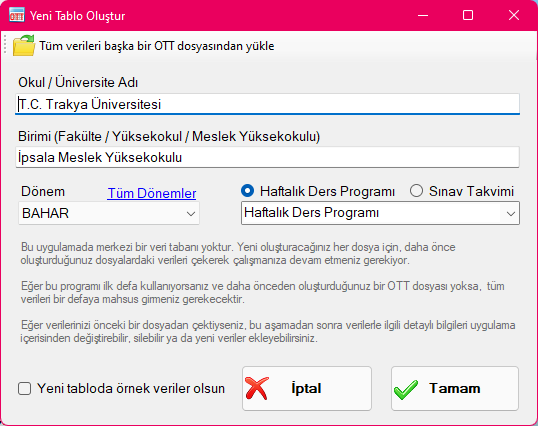Click the Okul / Üniversite Adı field
The width and height of the screenshot is (538, 426).
(x=267, y=104)
